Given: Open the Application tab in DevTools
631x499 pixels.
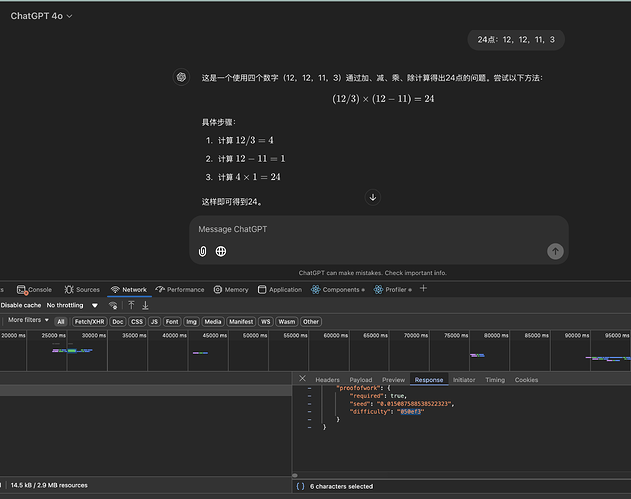Looking at the screenshot, I should click(280, 290).
